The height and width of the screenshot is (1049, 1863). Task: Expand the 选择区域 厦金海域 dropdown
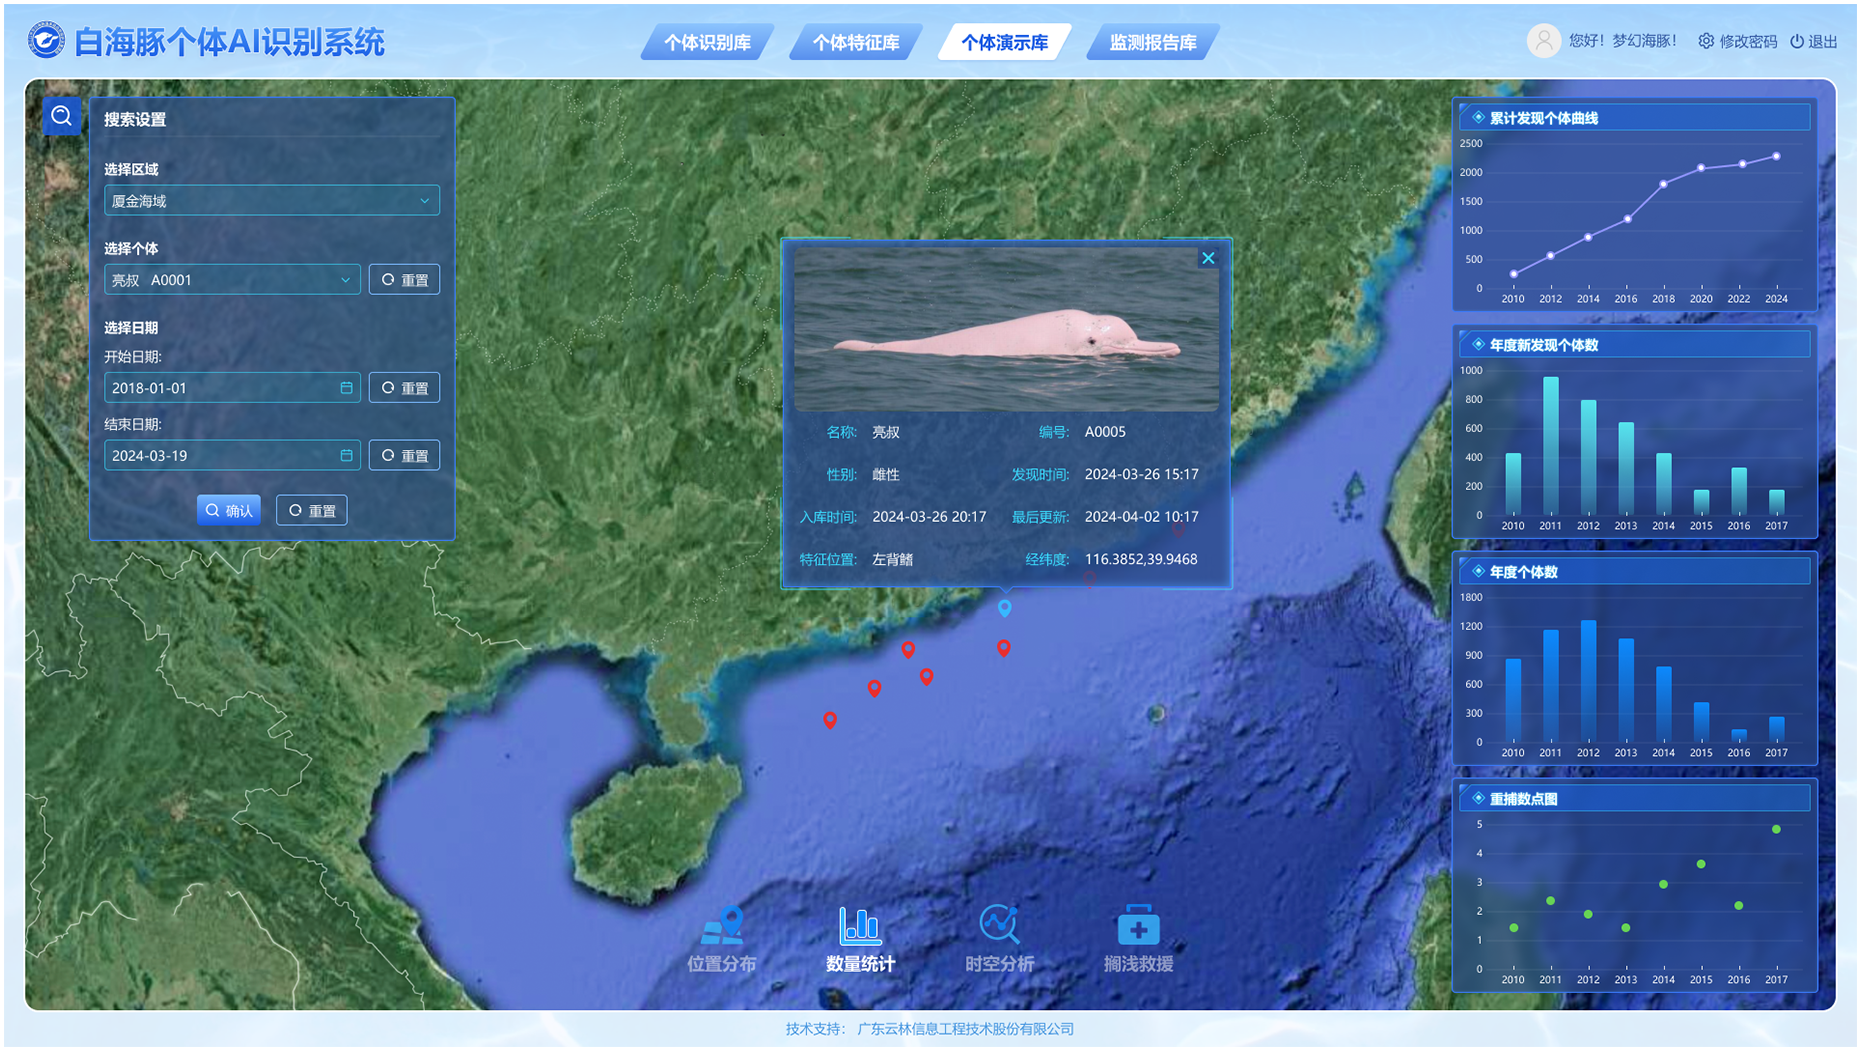272,201
